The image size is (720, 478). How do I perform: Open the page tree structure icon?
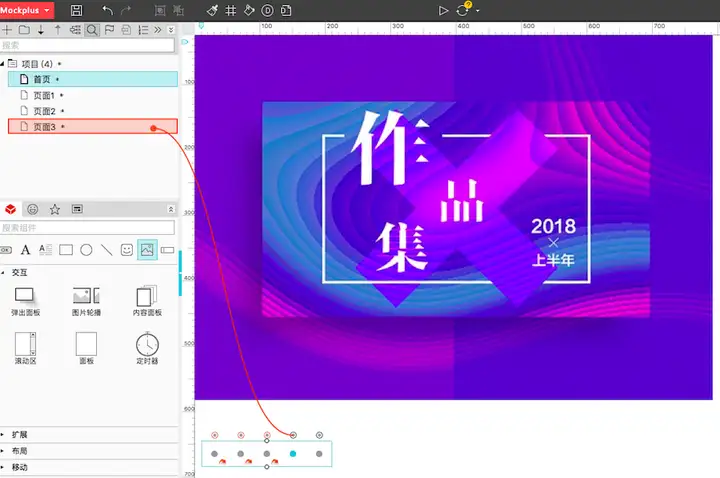coord(75,30)
